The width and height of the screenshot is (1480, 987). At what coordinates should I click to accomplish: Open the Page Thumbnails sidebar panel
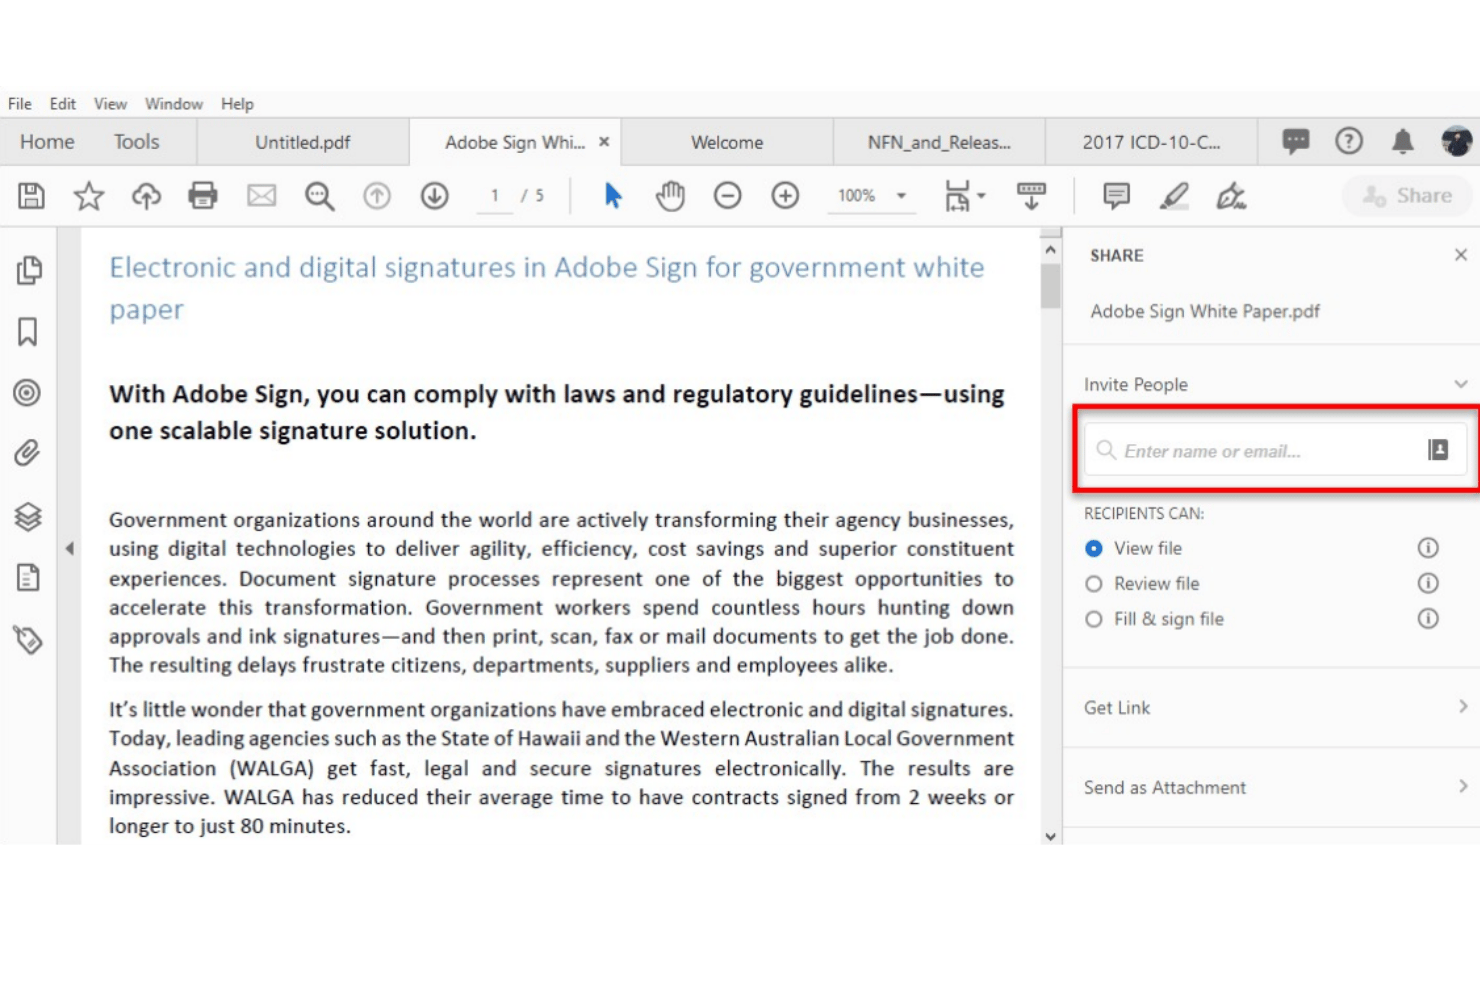(29, 270)
